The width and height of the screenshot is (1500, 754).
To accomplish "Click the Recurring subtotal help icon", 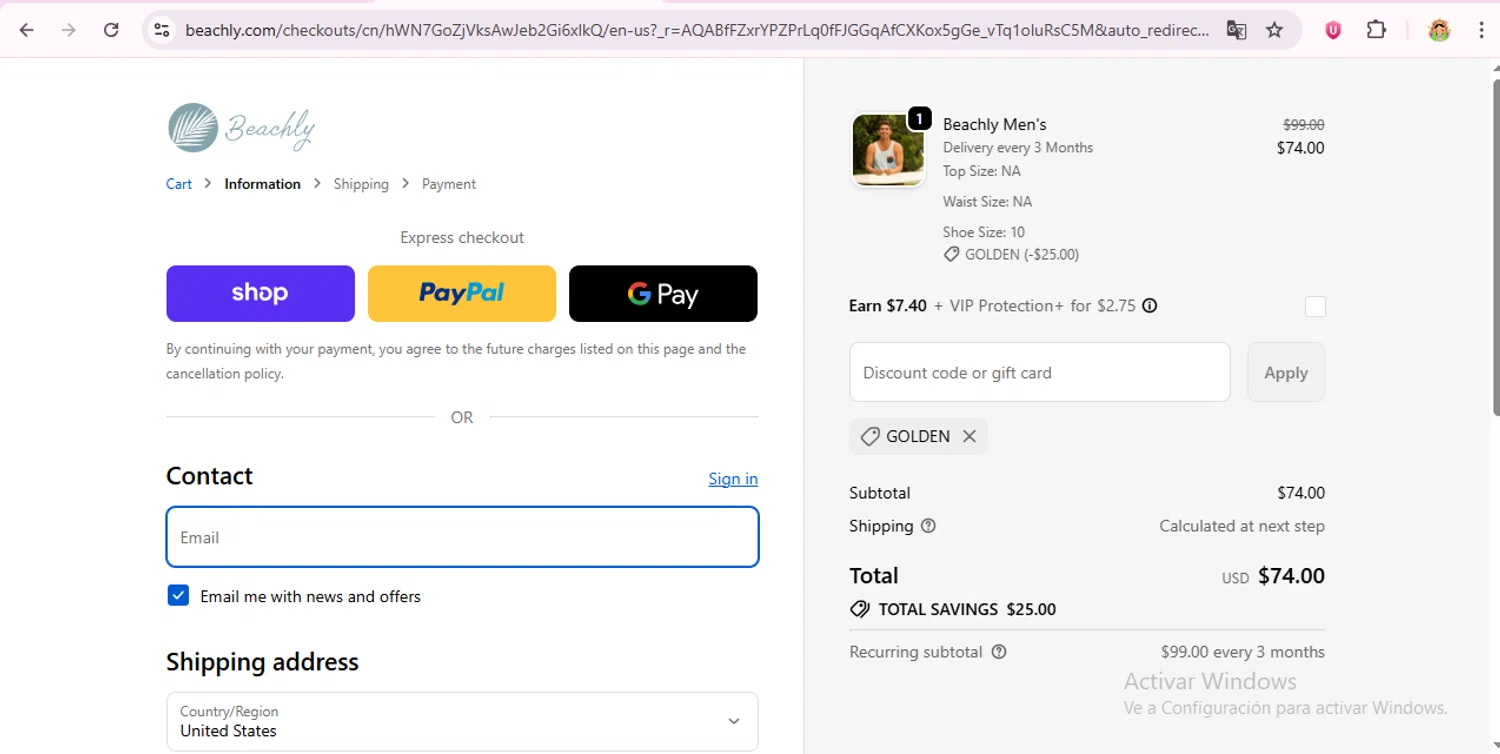I will pyautogui.click(x=999, y=652).
